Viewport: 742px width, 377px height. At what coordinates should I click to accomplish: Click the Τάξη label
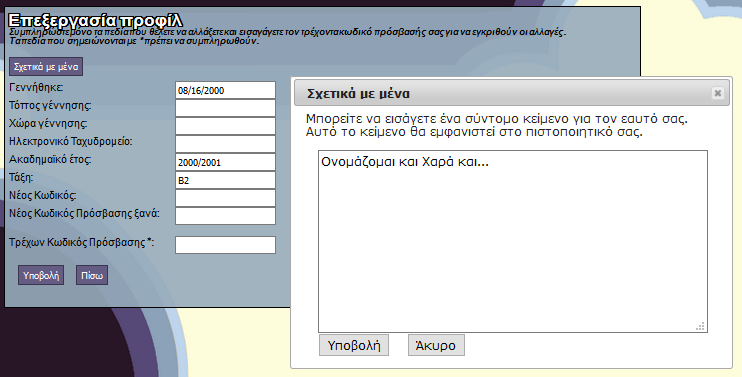coord(21,177)
